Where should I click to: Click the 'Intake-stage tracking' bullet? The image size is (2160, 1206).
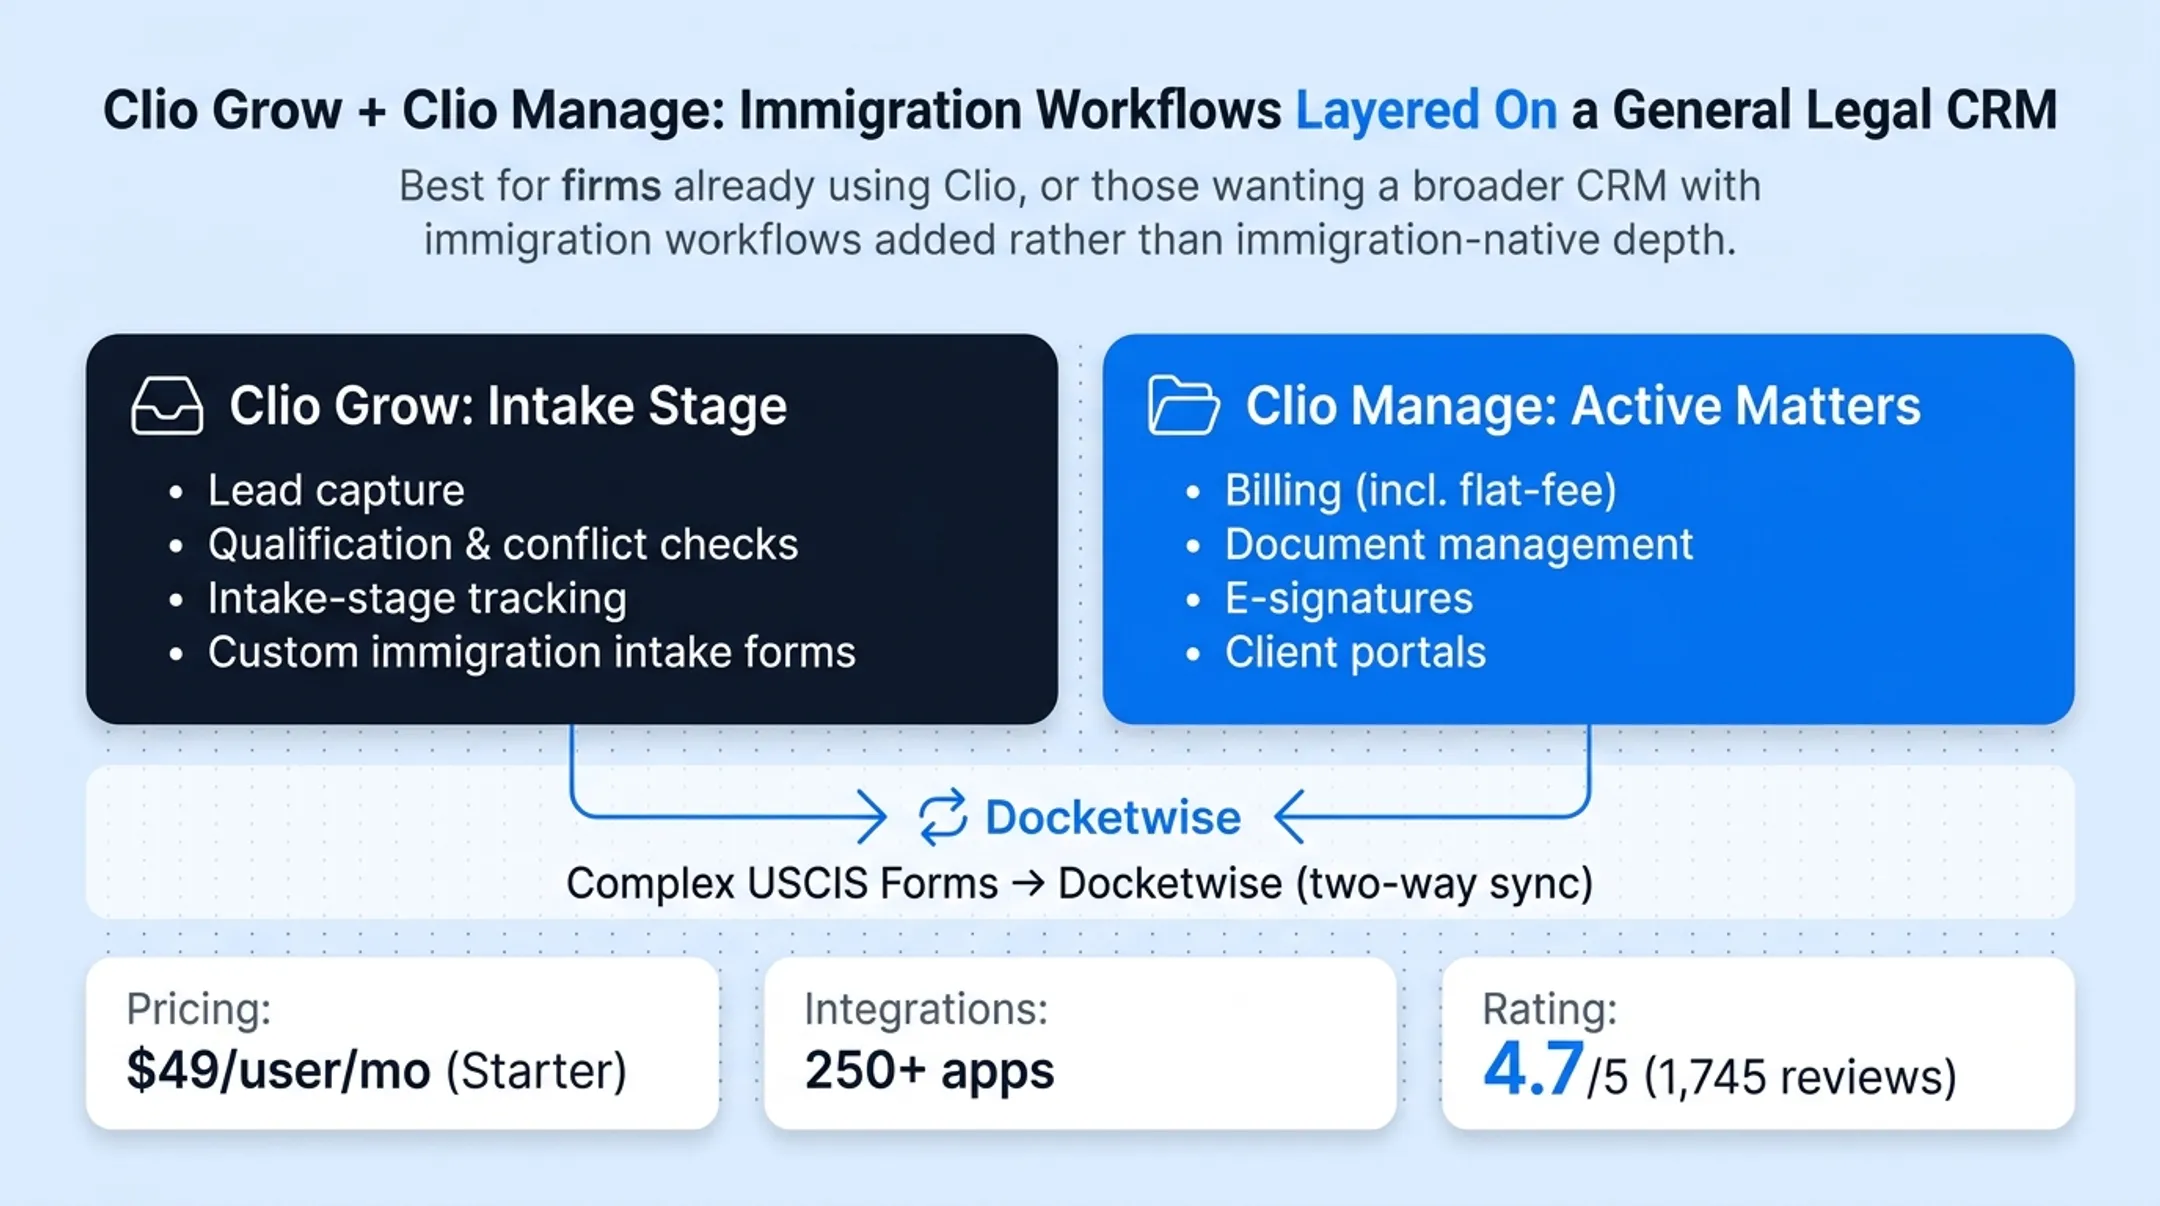[417, 598]
